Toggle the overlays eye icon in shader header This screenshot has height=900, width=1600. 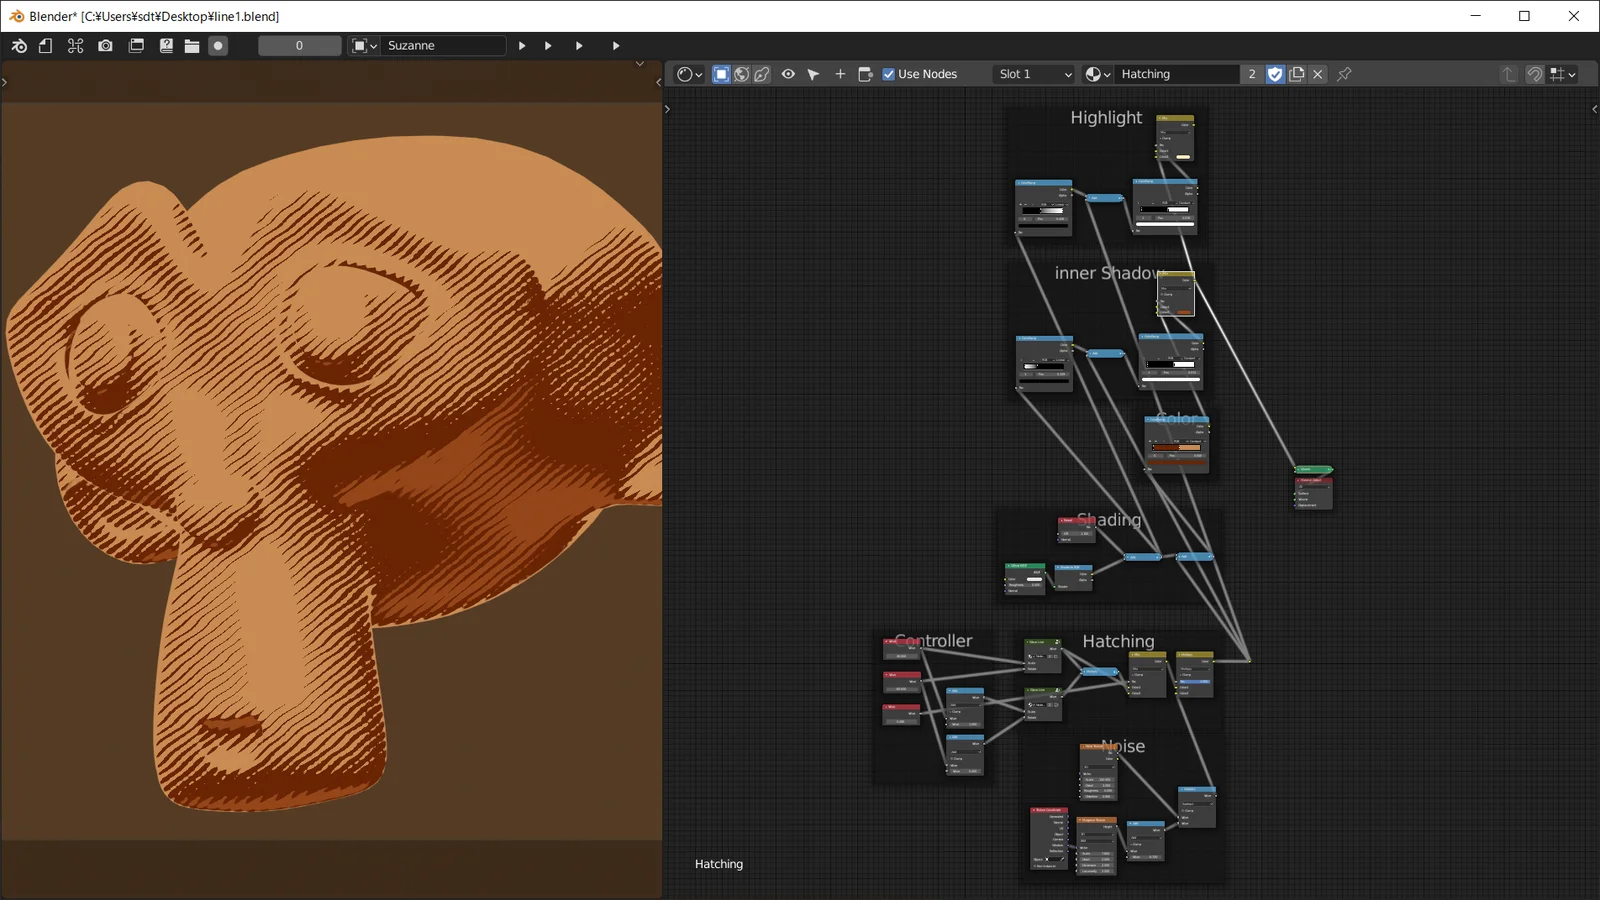pos(788,73)
